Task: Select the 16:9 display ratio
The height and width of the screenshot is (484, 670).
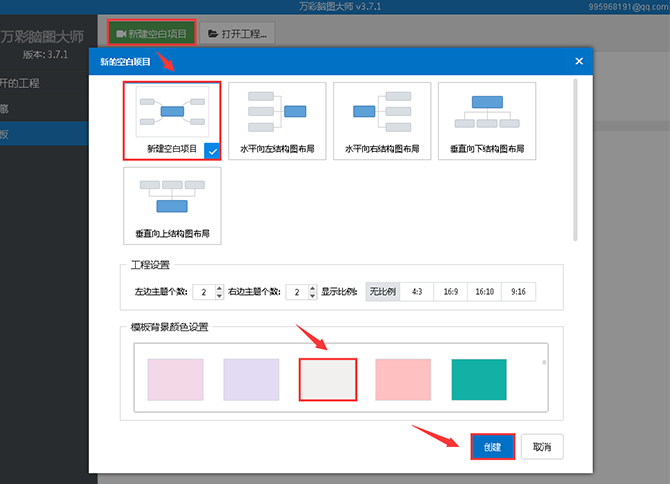Action: point(451,292)
